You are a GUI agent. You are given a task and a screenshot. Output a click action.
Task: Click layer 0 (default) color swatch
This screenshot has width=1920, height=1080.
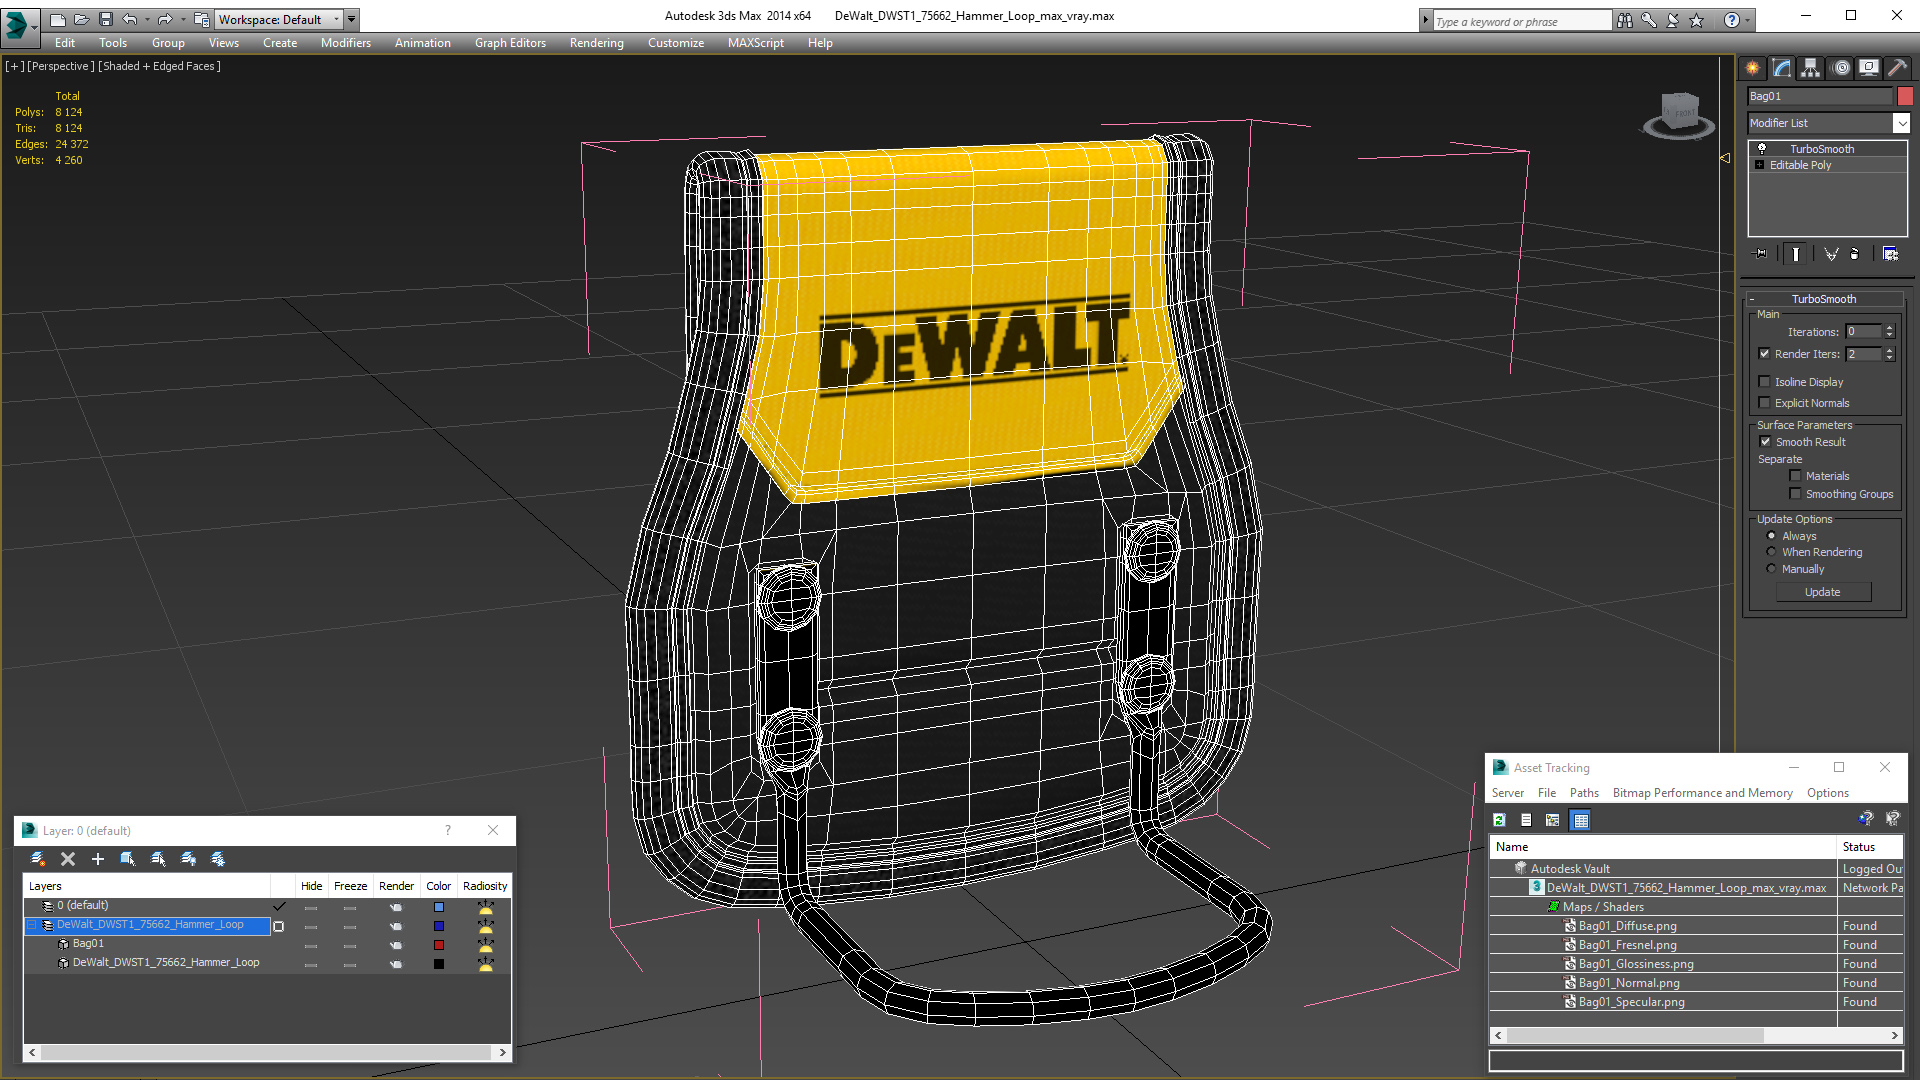coord(439,907)
